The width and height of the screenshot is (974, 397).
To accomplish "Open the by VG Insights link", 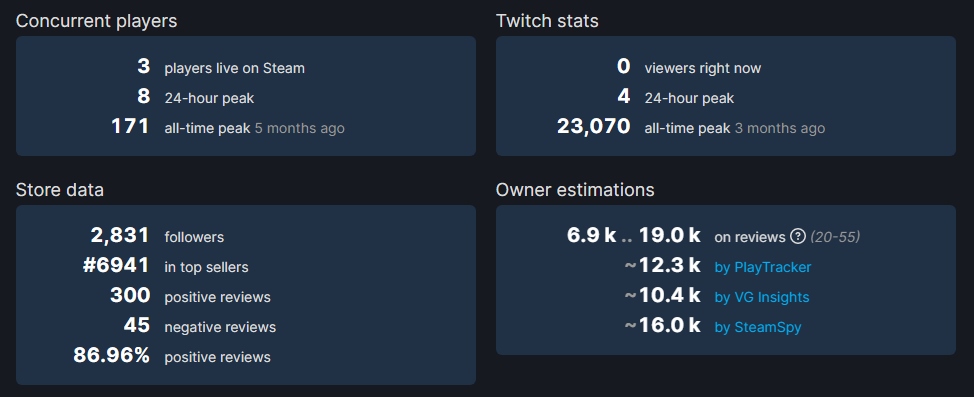I will 762,297.
